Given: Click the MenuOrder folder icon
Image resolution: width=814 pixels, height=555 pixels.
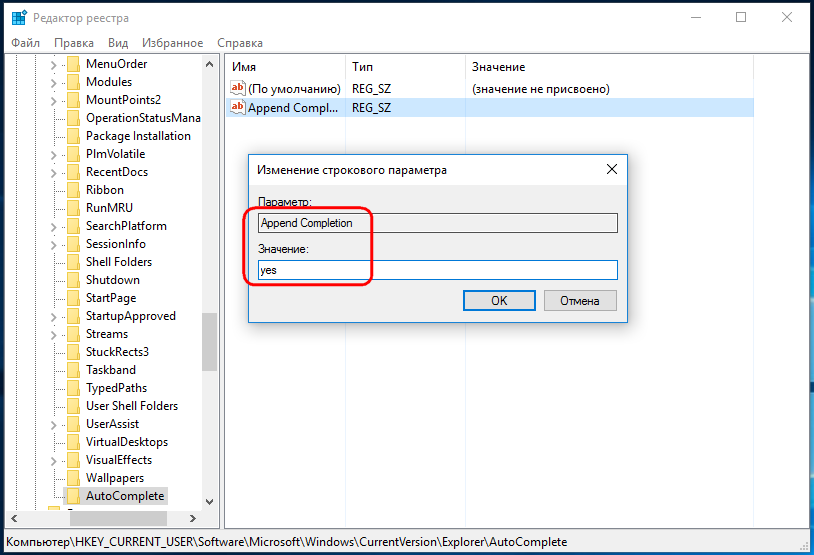Looking at the screenshot, I should (73, 64).
